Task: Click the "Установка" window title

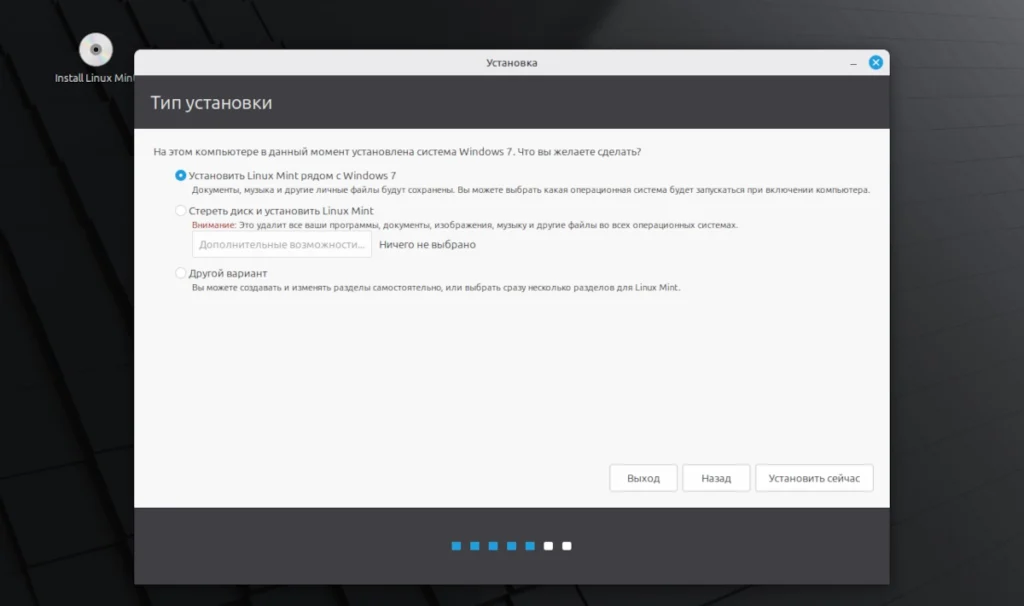Action: coord(511,63)
